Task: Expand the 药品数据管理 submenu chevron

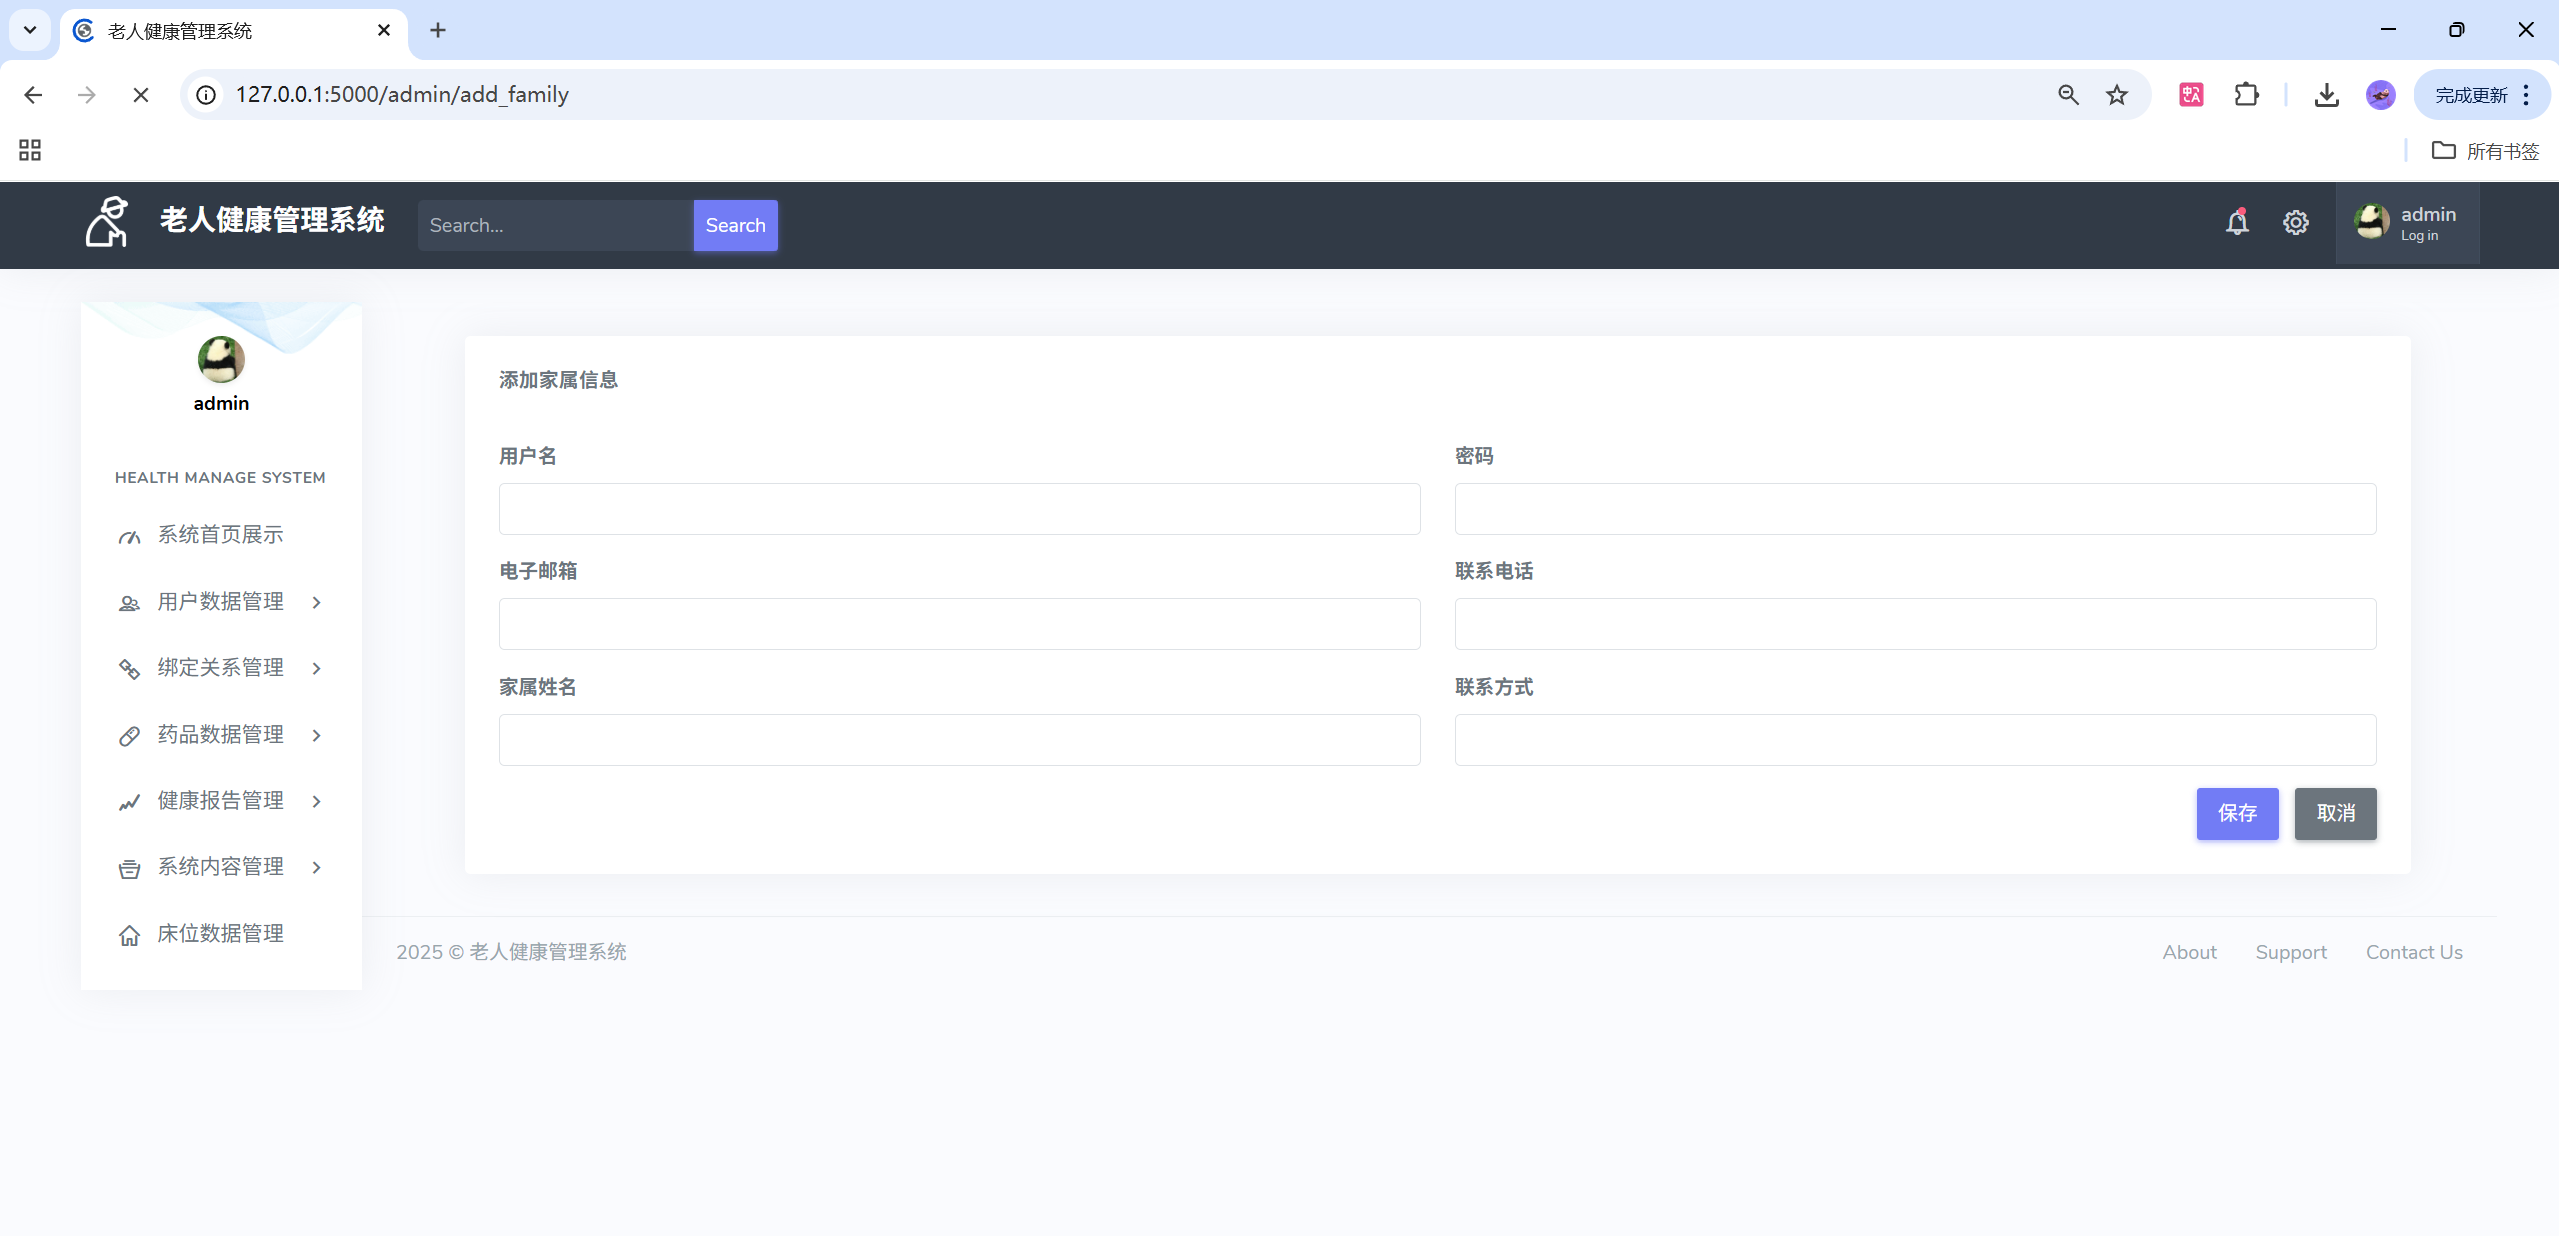Action: point(316,735)
